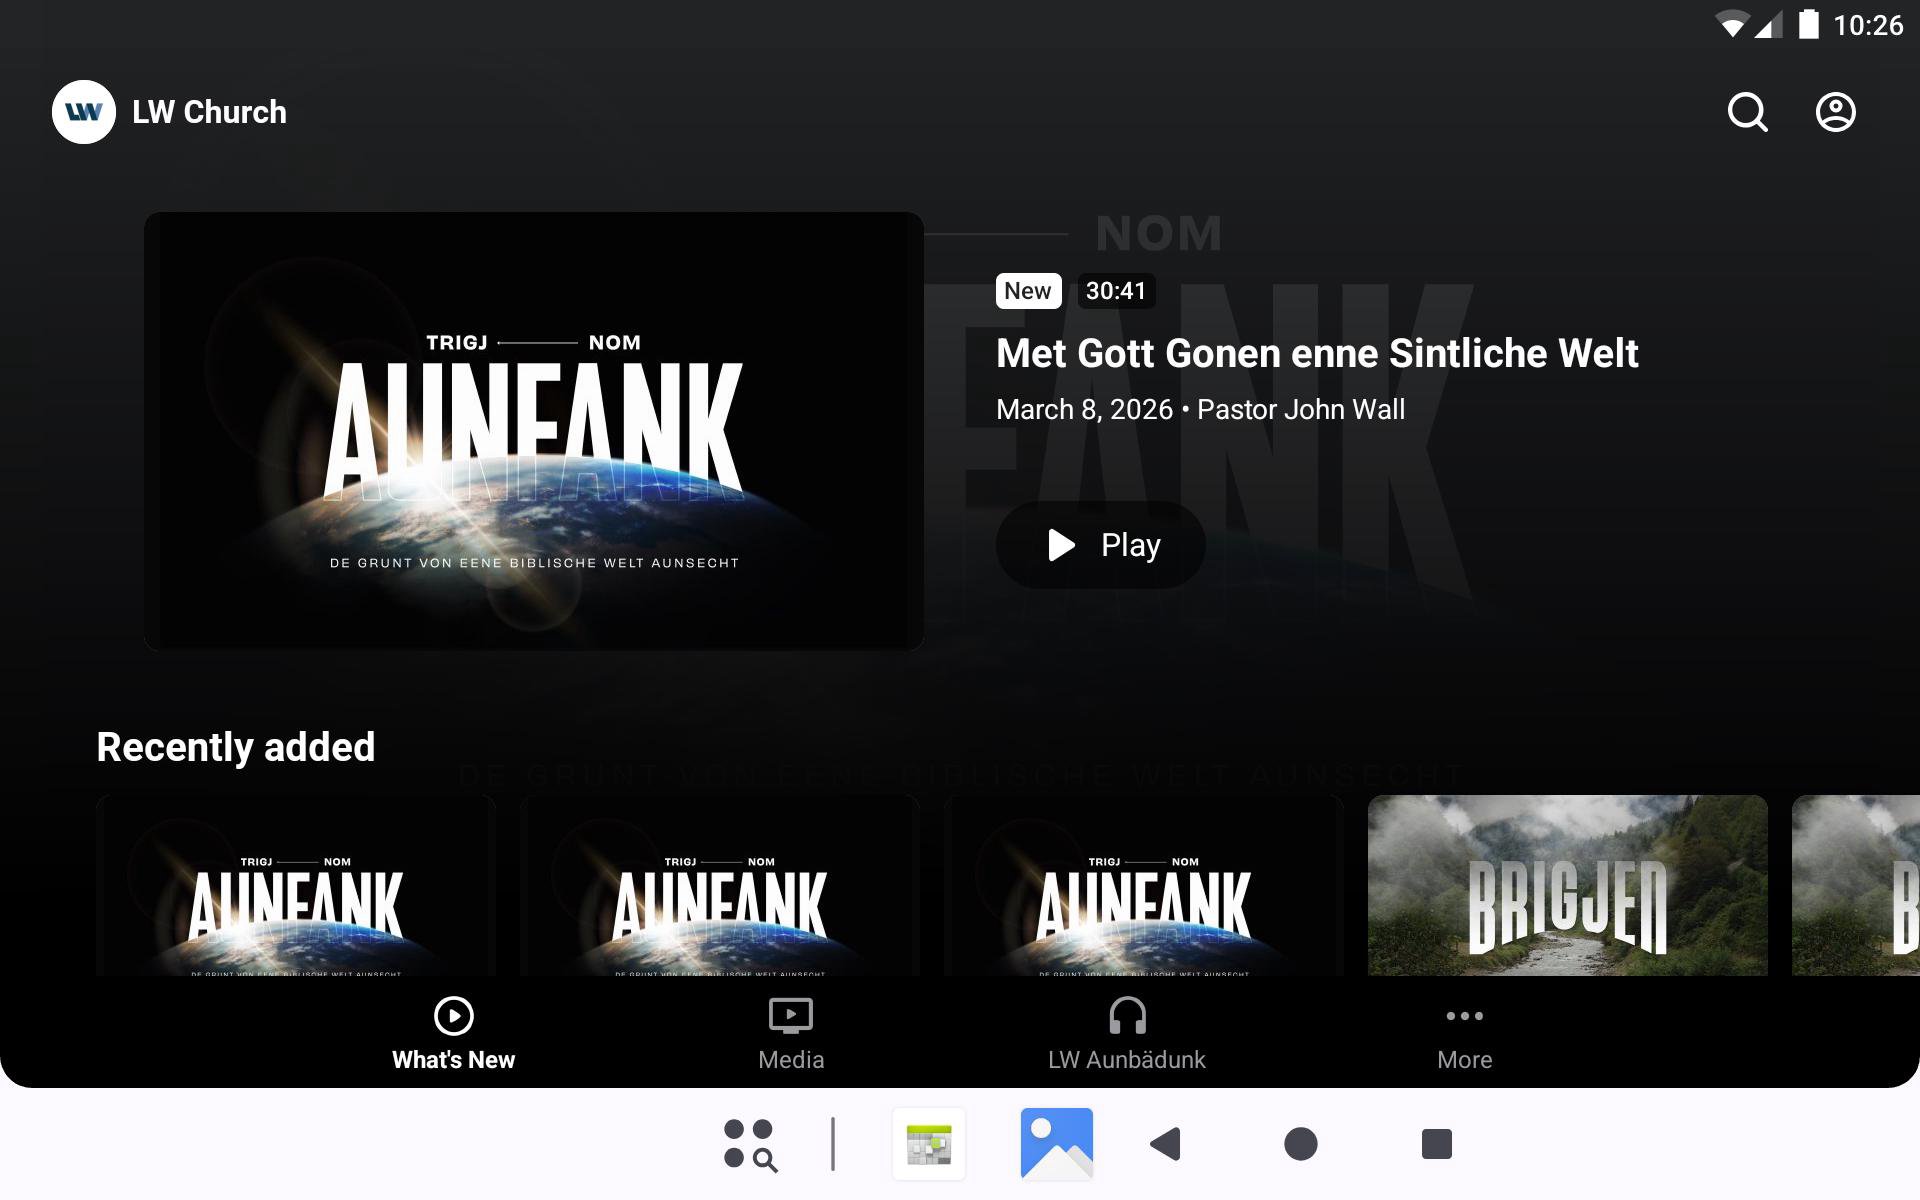Tap the sermon title Met Gott Gonen
The width and height of the screenshot is (1920, 1200).
[x=1316, y=353]
